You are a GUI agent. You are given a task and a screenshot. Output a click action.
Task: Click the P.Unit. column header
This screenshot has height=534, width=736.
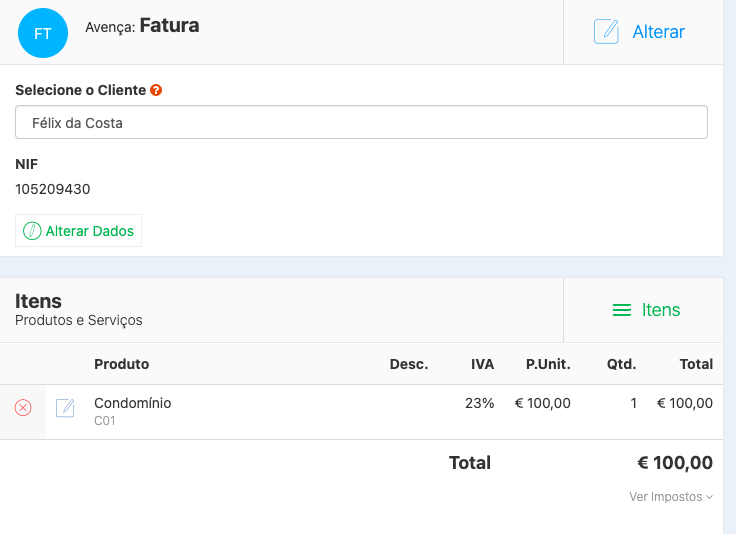(548, 364)
